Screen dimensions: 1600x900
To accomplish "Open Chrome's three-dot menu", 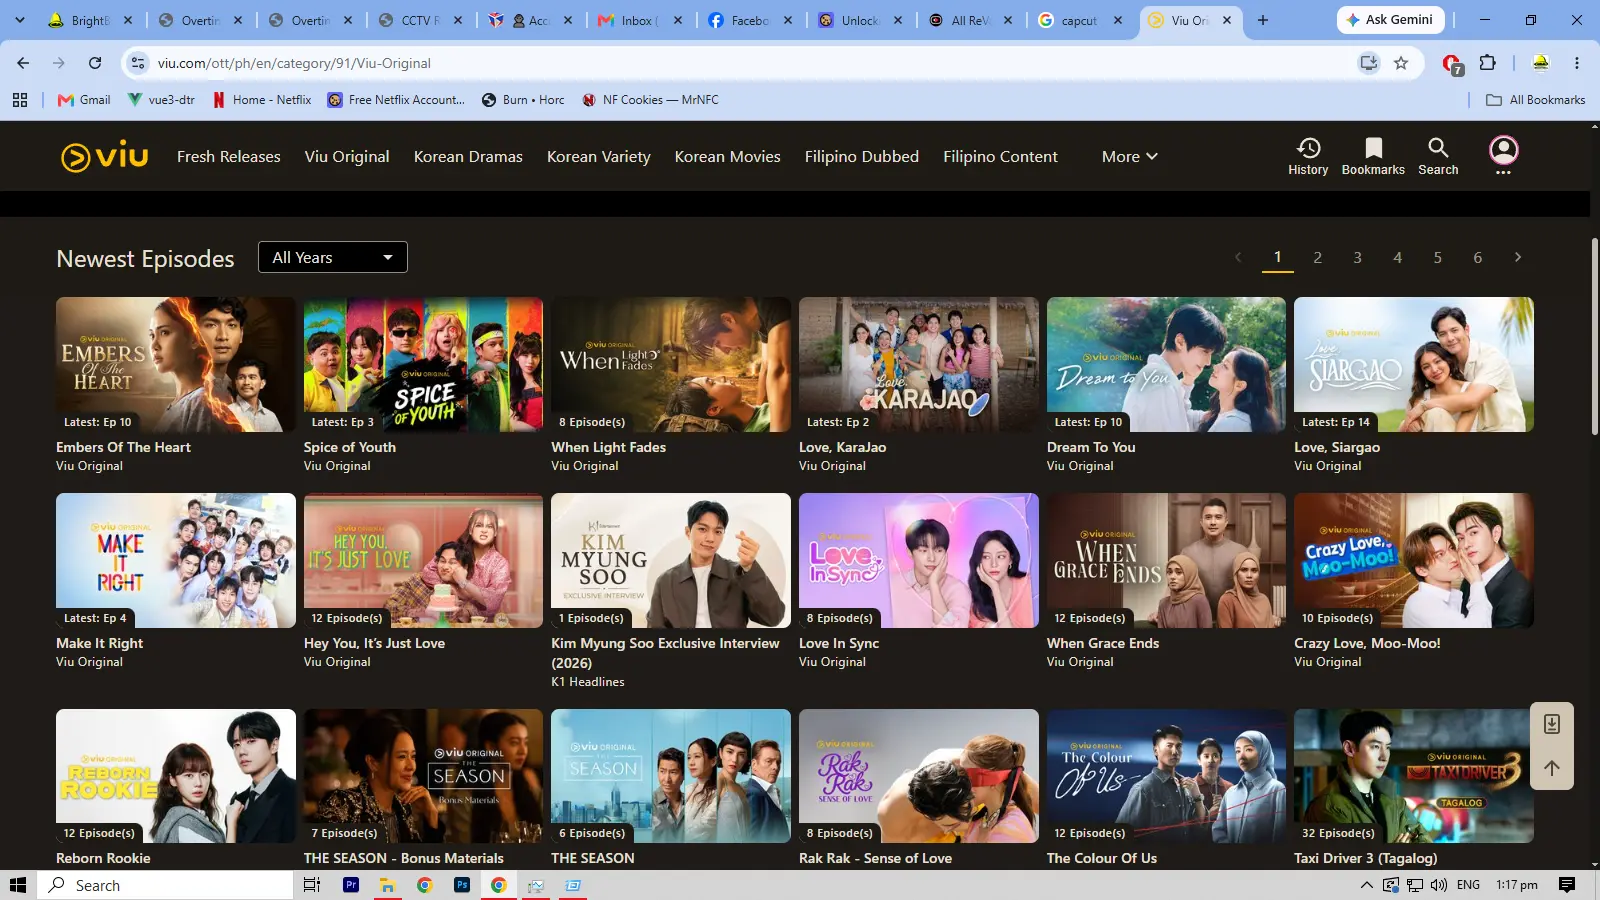I will [1577, 63].
